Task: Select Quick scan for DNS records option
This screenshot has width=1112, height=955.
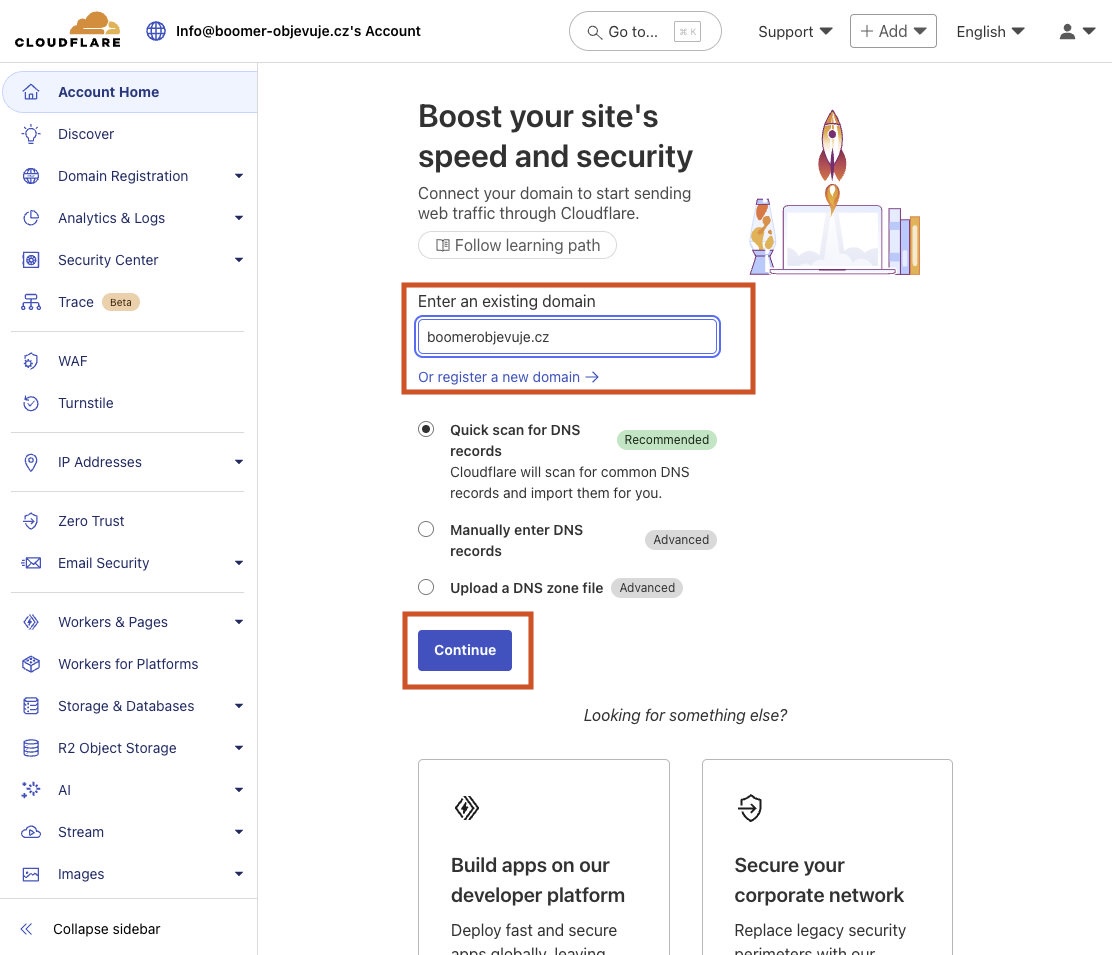Action: coord(426,429)
